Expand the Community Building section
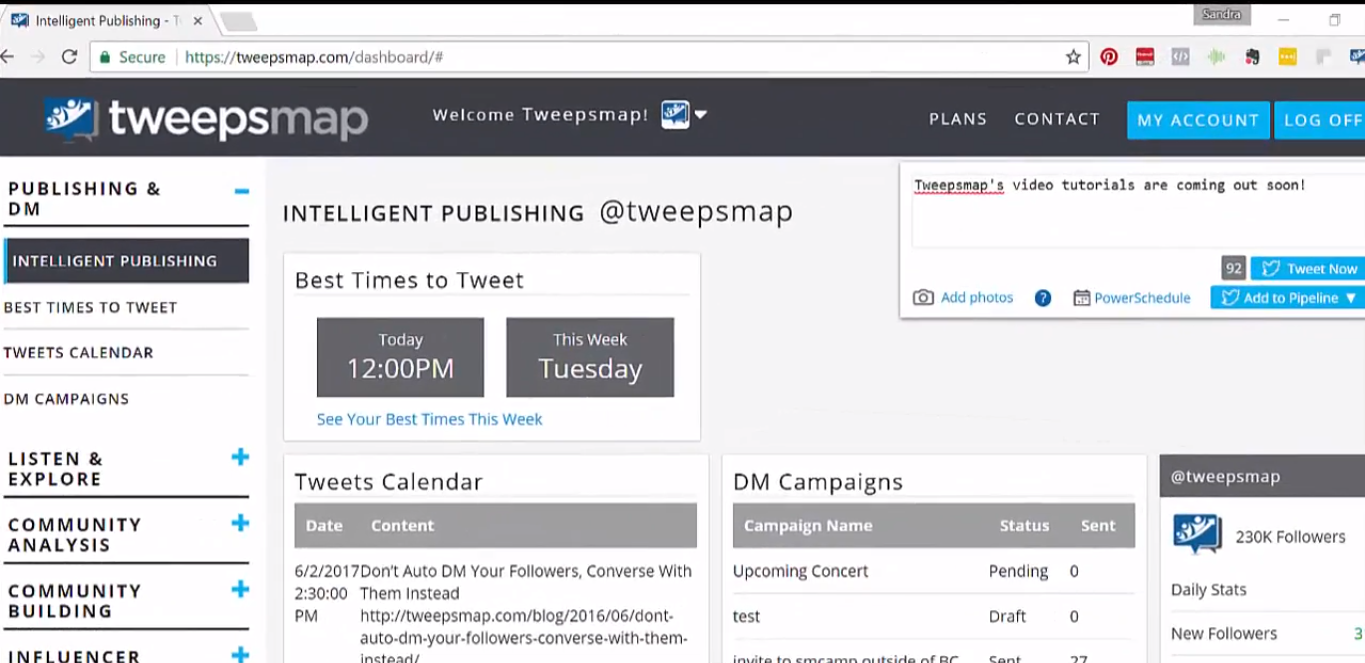This screenshot has height=663, width=1365. tap(240, 590)
